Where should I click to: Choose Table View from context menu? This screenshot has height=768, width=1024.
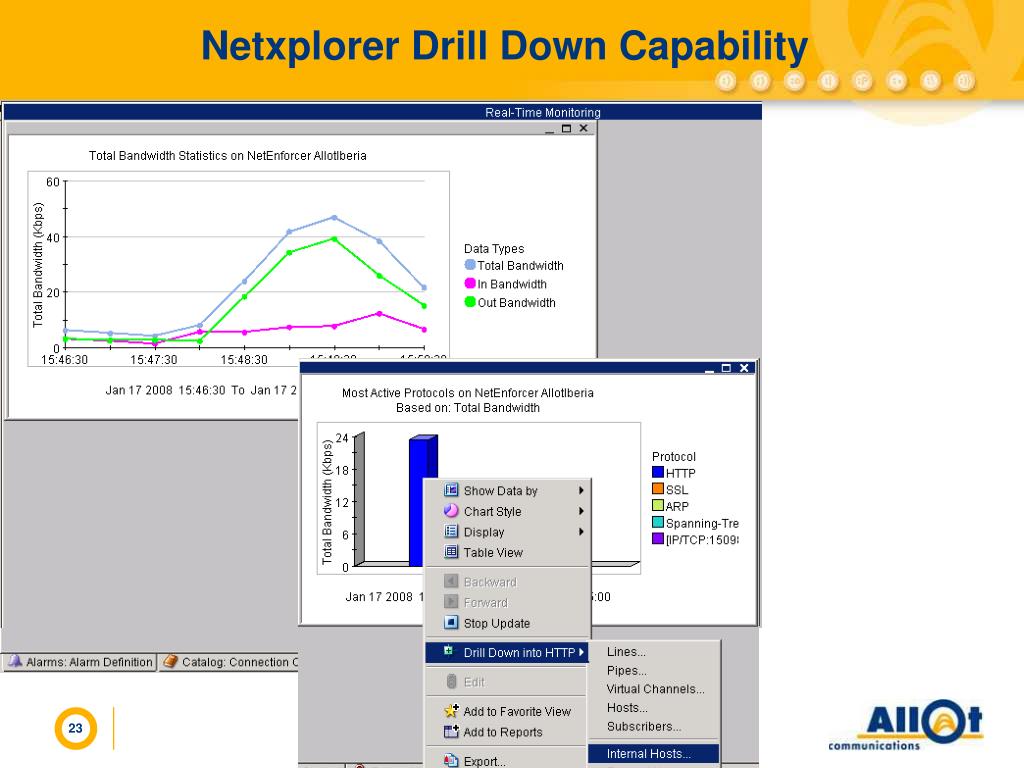coord(507,552)
